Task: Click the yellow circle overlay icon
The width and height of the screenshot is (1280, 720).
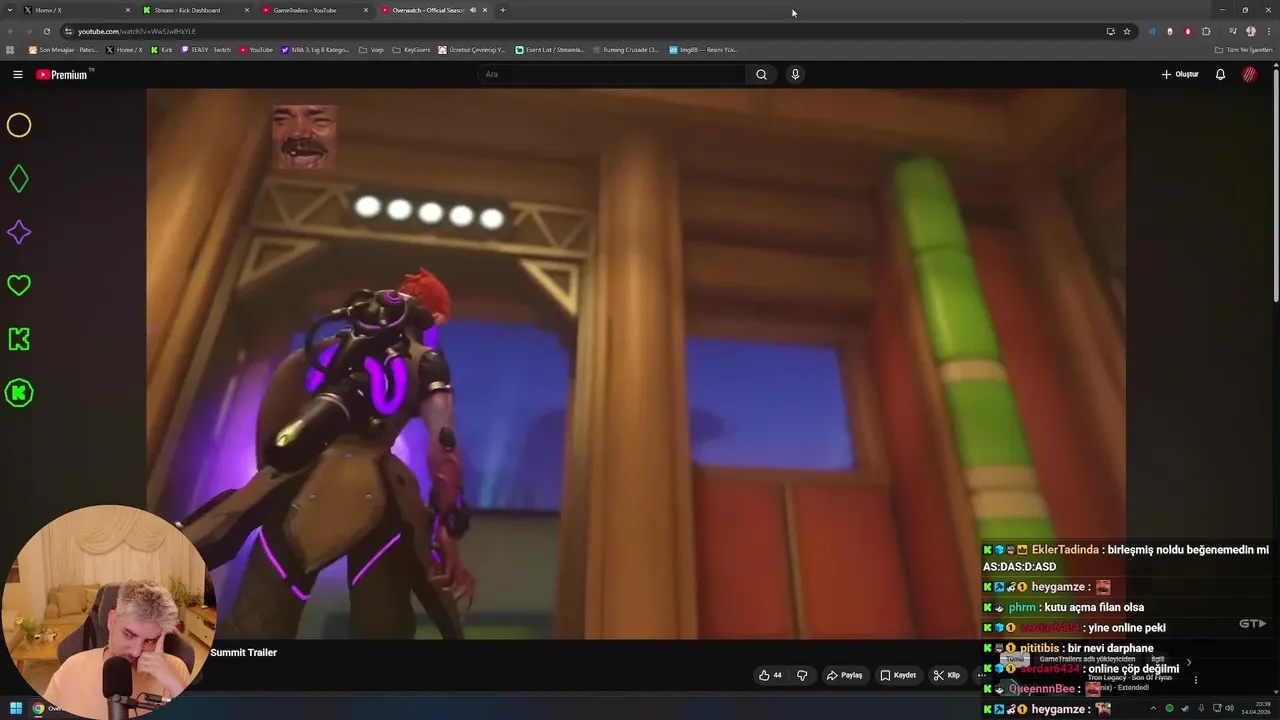Action: (x=19, y=125)
